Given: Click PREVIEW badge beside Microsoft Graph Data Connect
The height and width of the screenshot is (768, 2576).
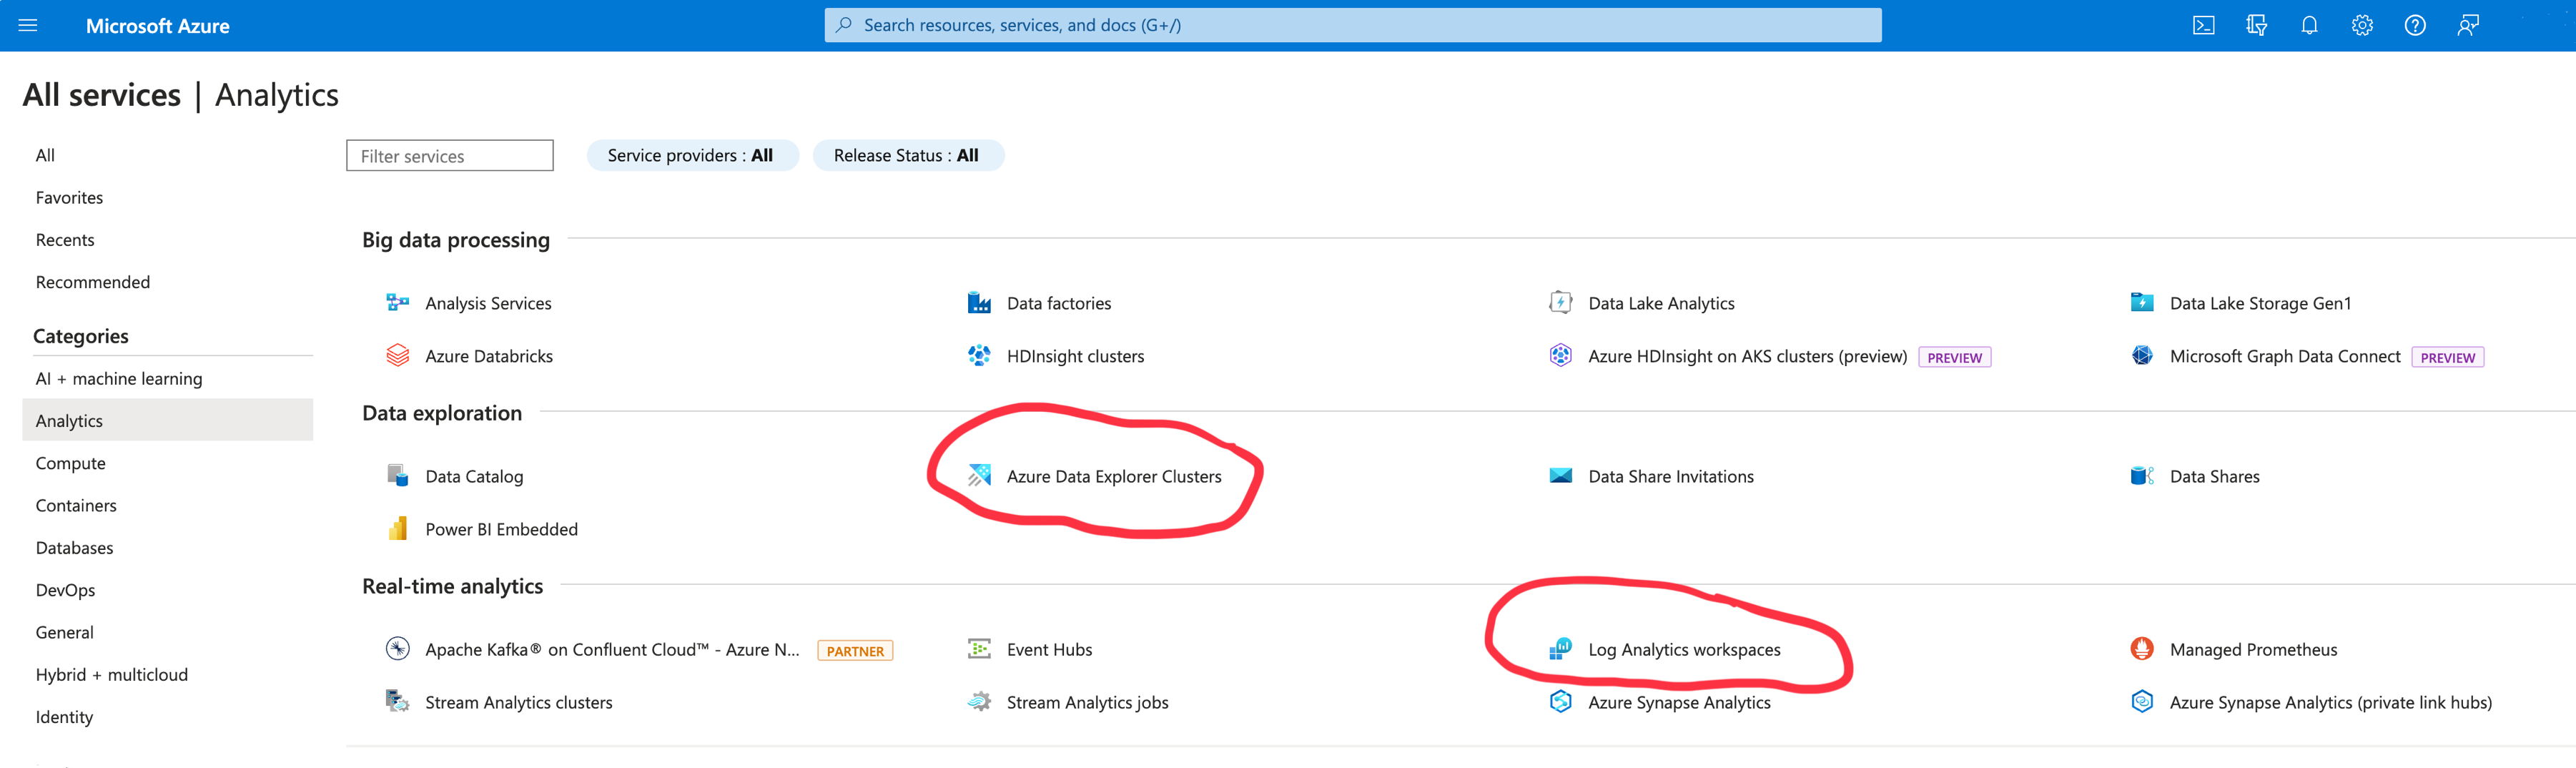Looking at the screenshot, I should pos(2447,357).
